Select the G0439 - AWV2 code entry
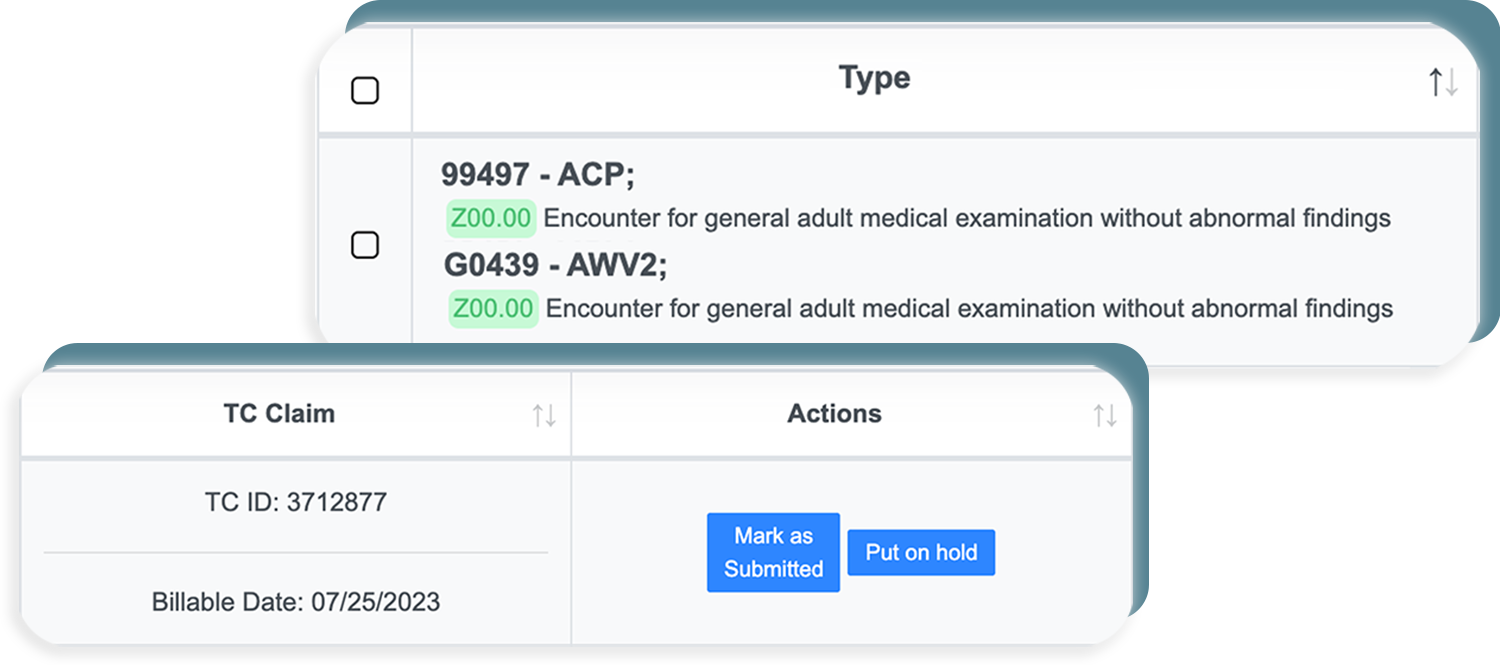1500x665 pixels. (x=555, y=265)
